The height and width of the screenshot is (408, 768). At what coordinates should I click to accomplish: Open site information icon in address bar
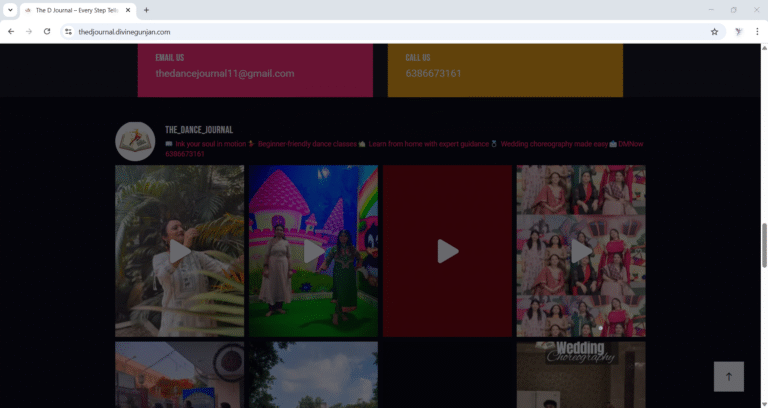pyautogui.click(x=69, y=32)
